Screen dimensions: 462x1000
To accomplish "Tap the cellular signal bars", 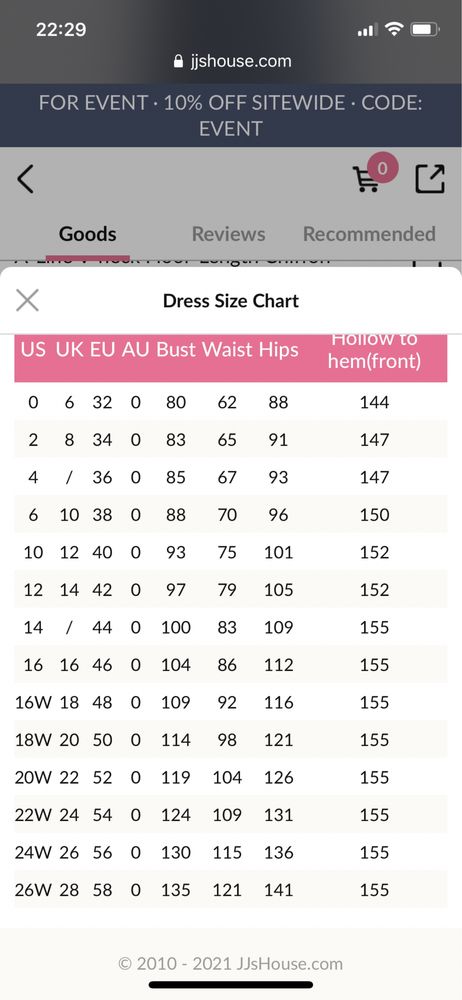I will pos(368,29).
